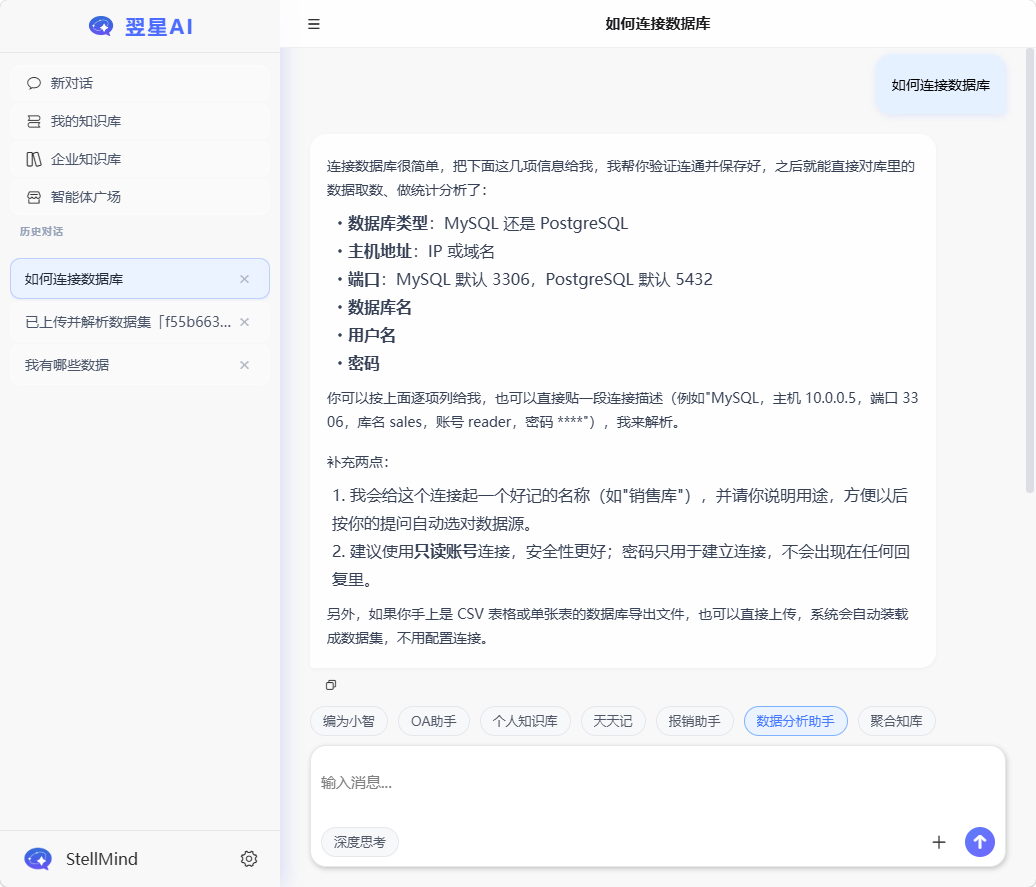This screenshot has width=1036, height=887.
Task: Click the 数据库类型 bullet line
Action: click(488, 223)
